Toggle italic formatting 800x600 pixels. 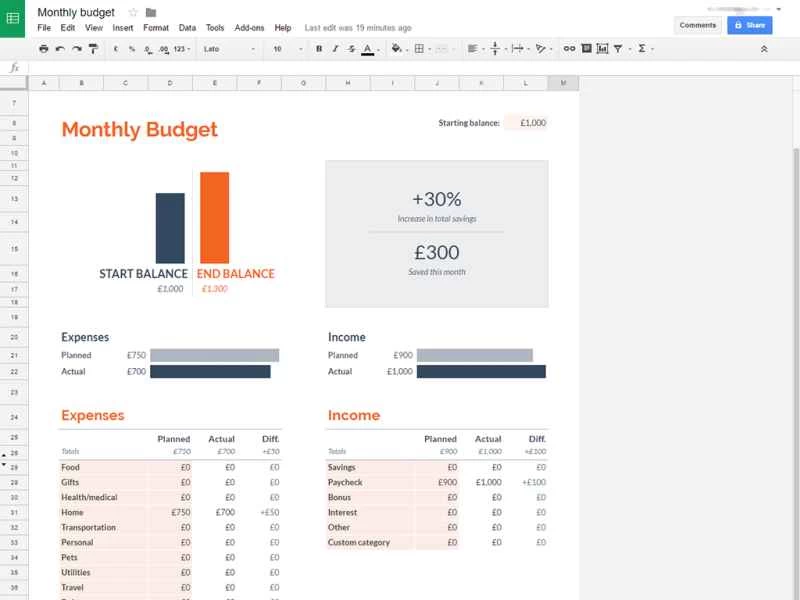tap(334, 48)
